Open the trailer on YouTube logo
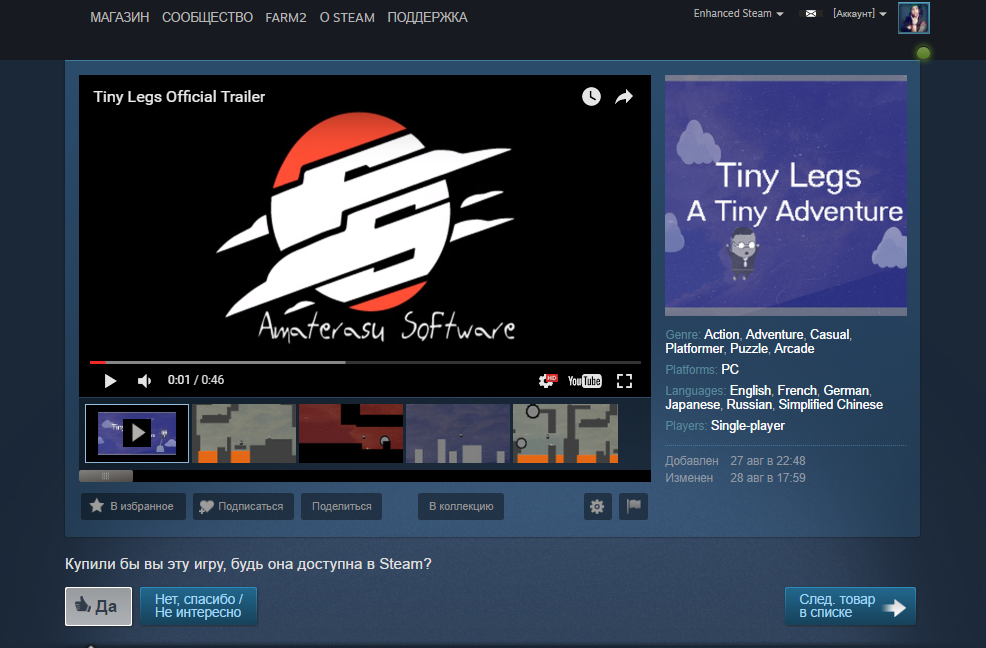 click(x=584, y=381)
